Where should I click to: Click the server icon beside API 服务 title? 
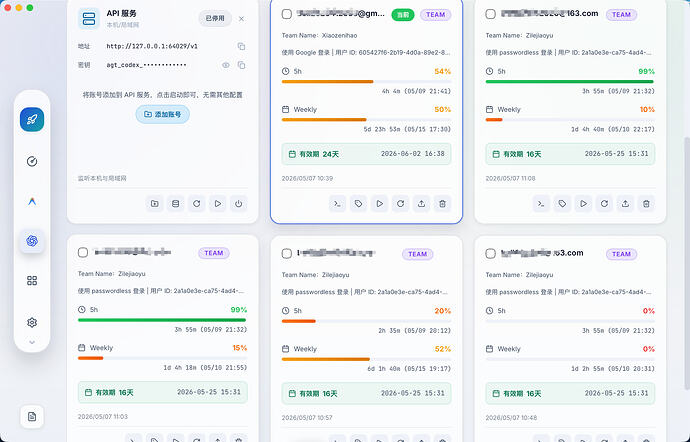(x=89, y=18)
